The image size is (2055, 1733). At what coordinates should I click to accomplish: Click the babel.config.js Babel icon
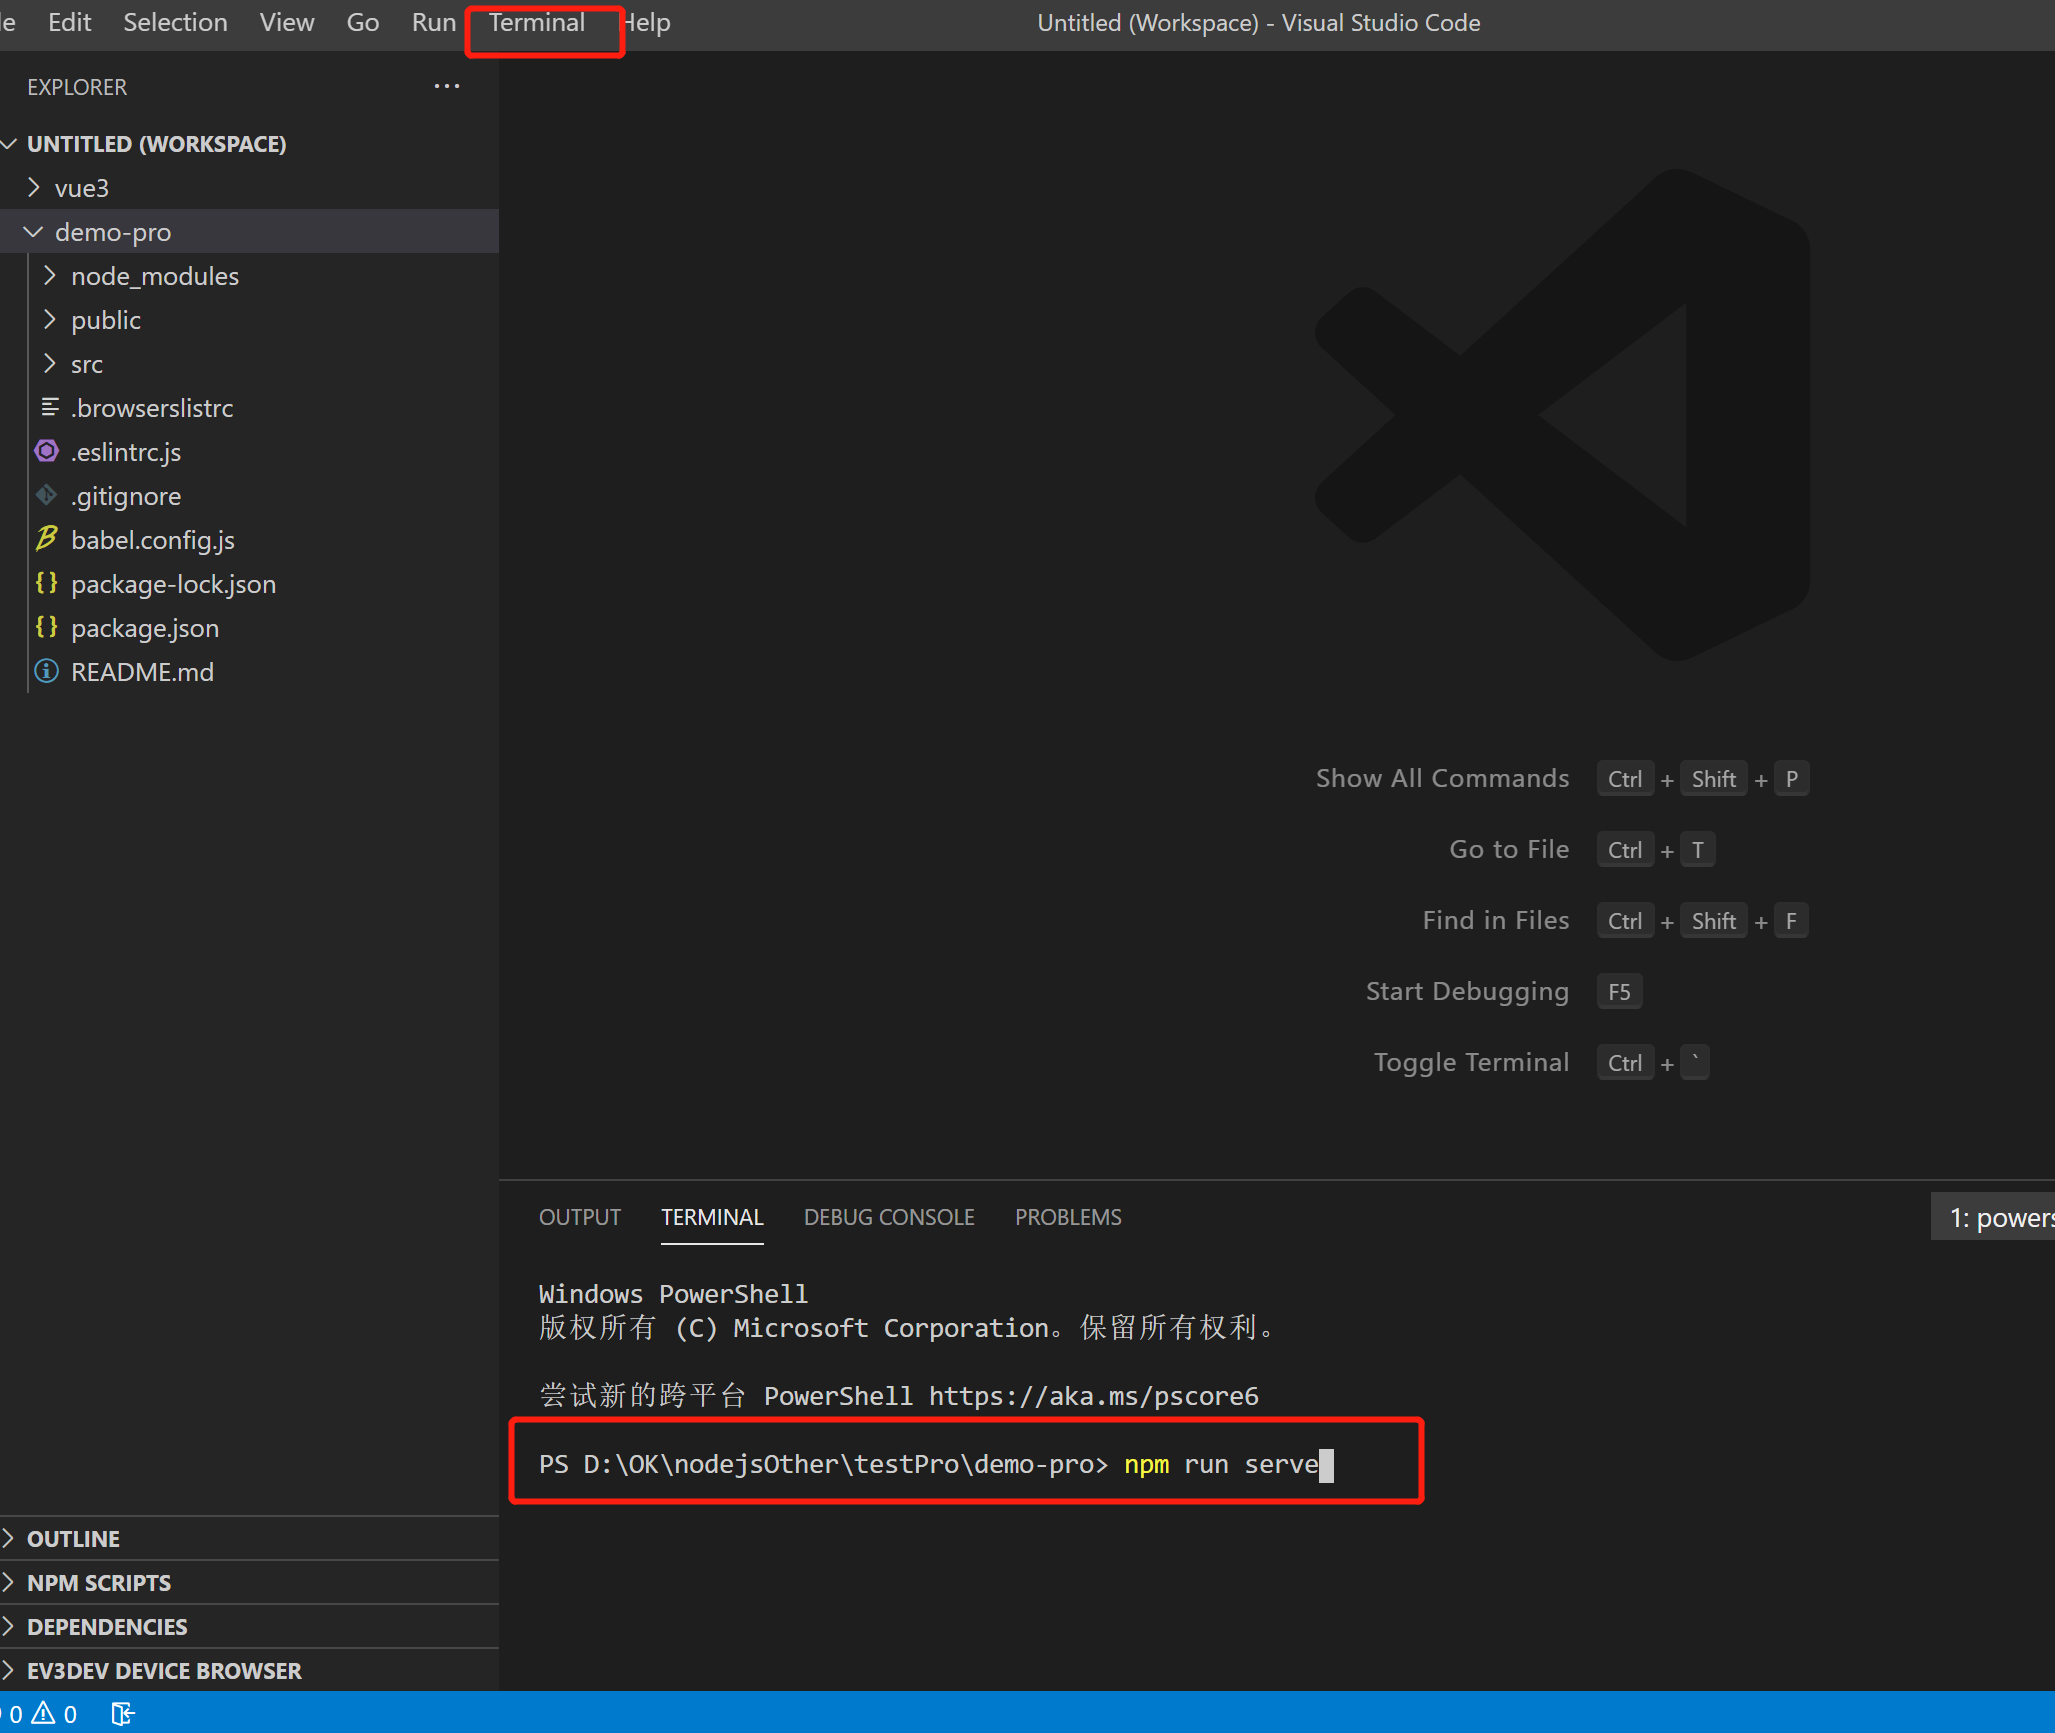click(x=46, y=539)
